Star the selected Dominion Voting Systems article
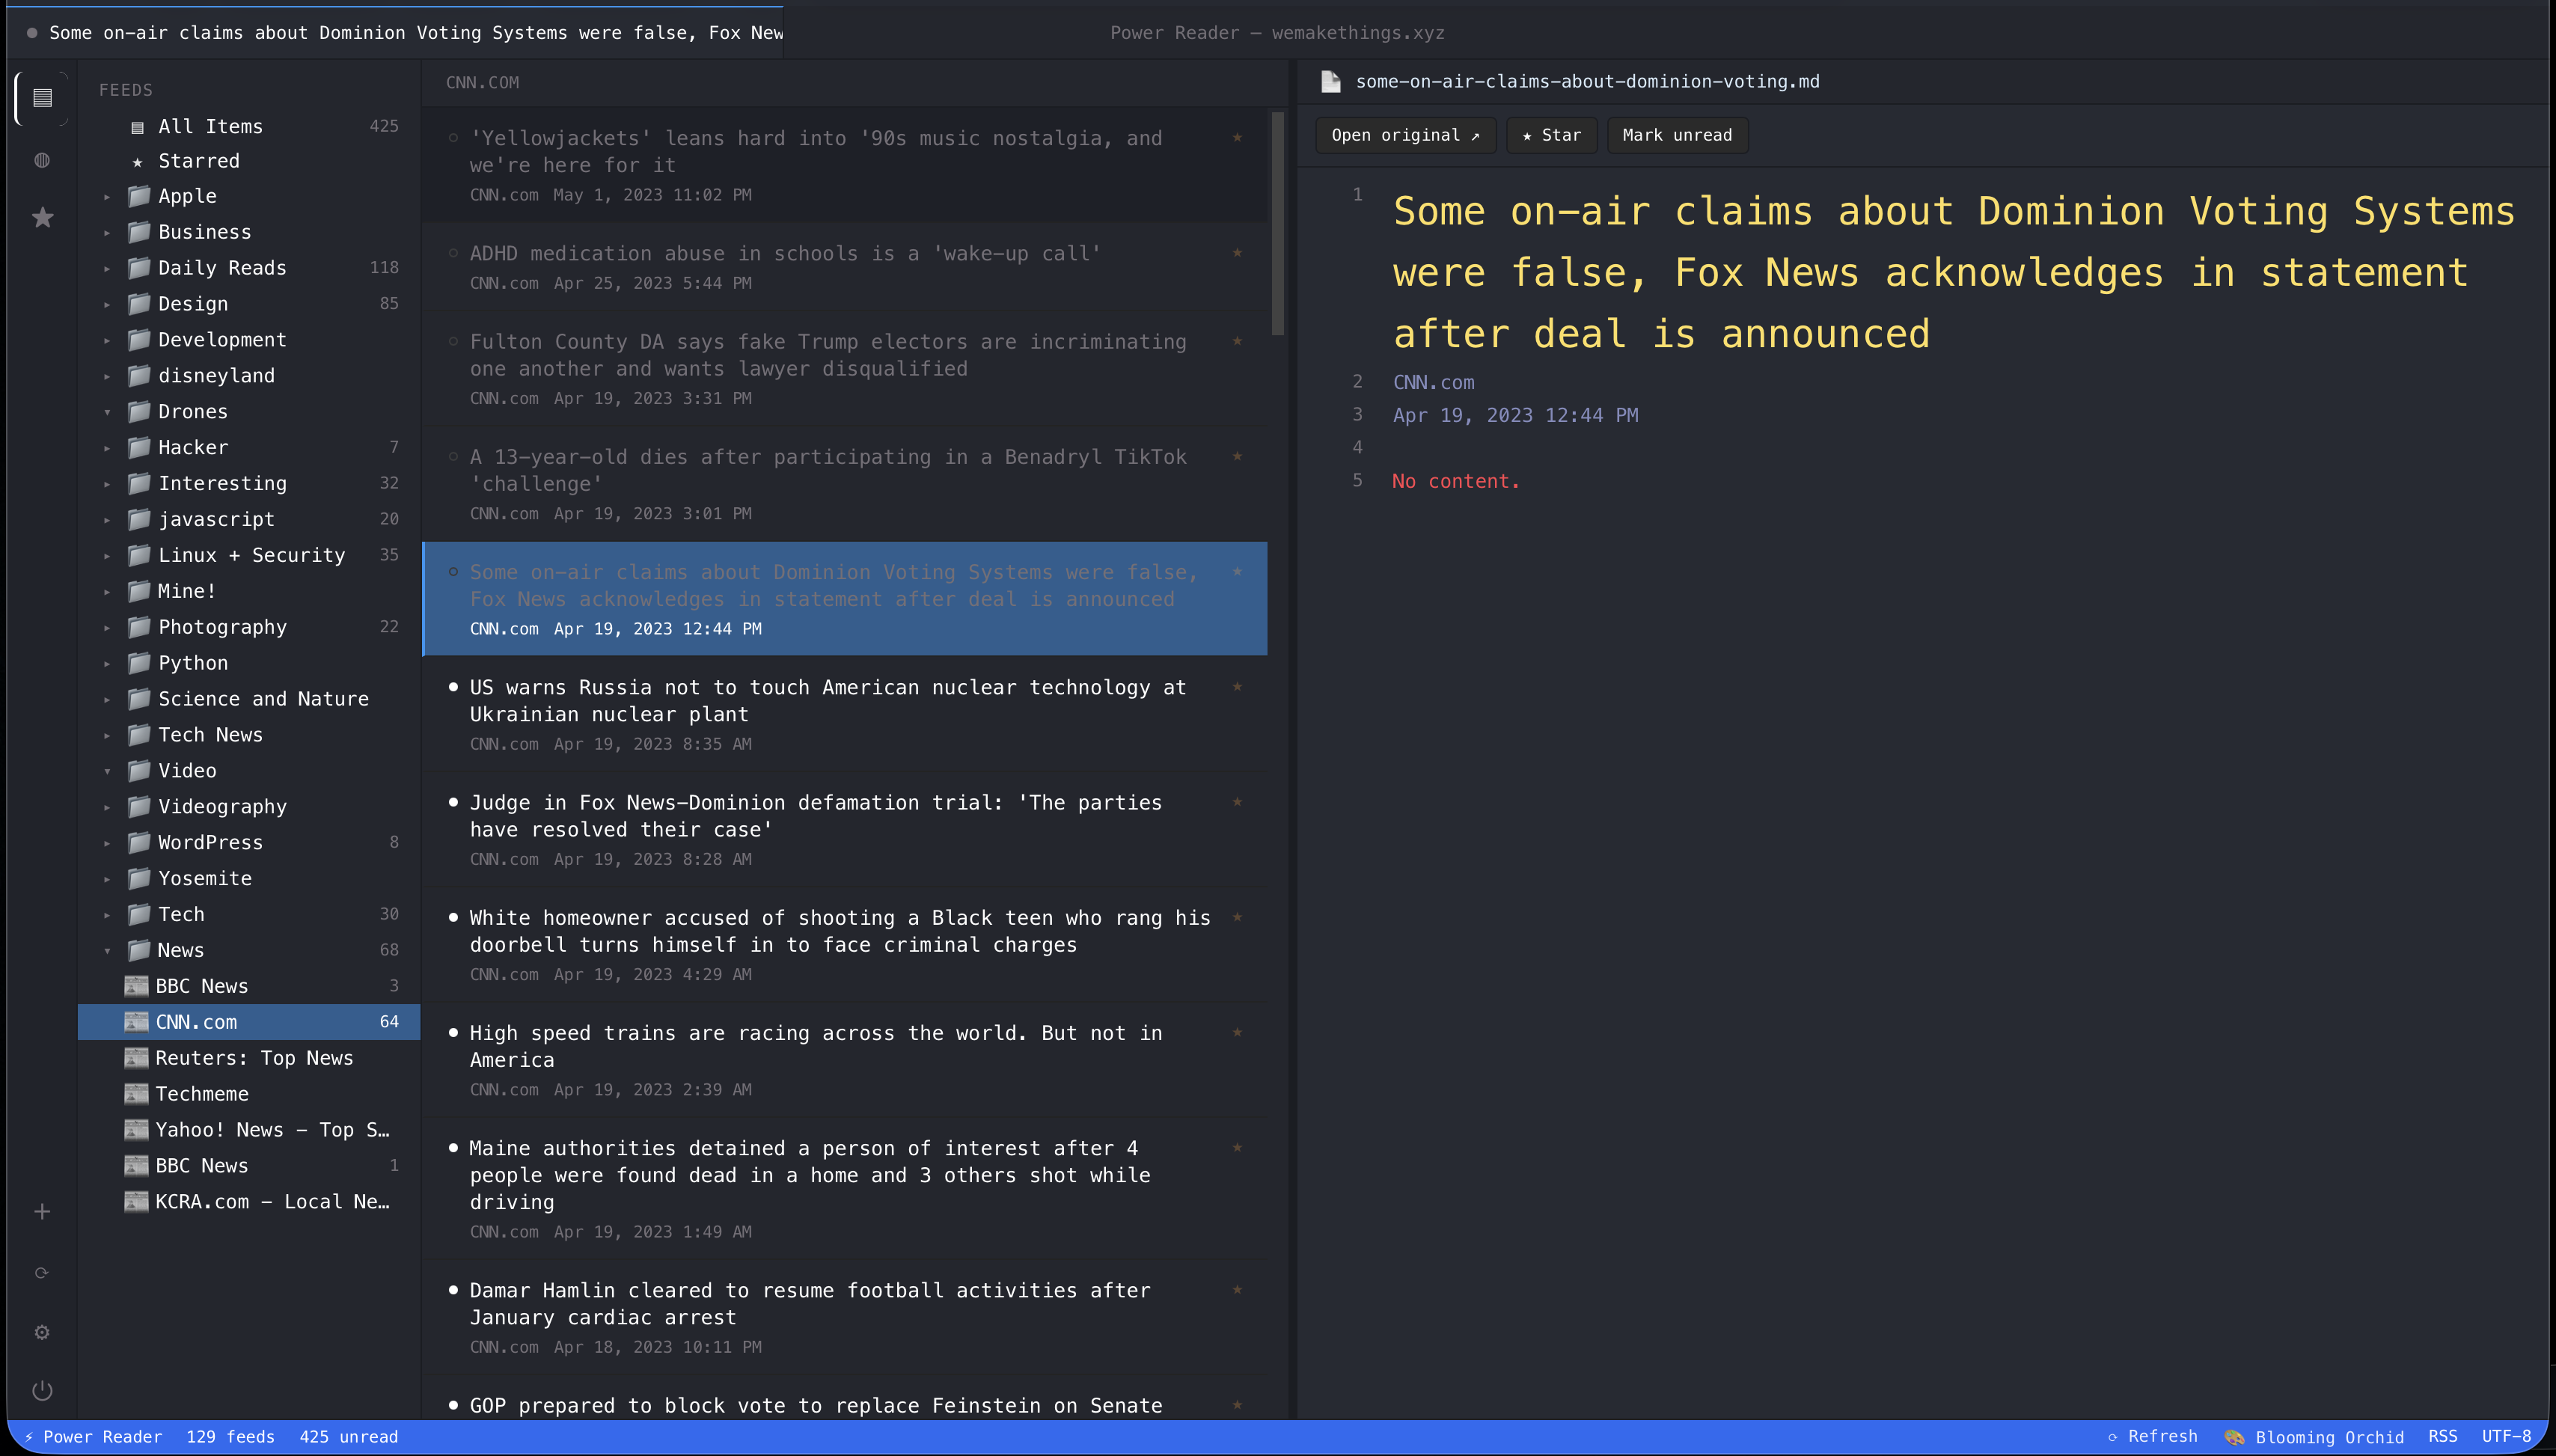The image size is (2556, 1456). pyautogui.click(x=1237, y=571)
